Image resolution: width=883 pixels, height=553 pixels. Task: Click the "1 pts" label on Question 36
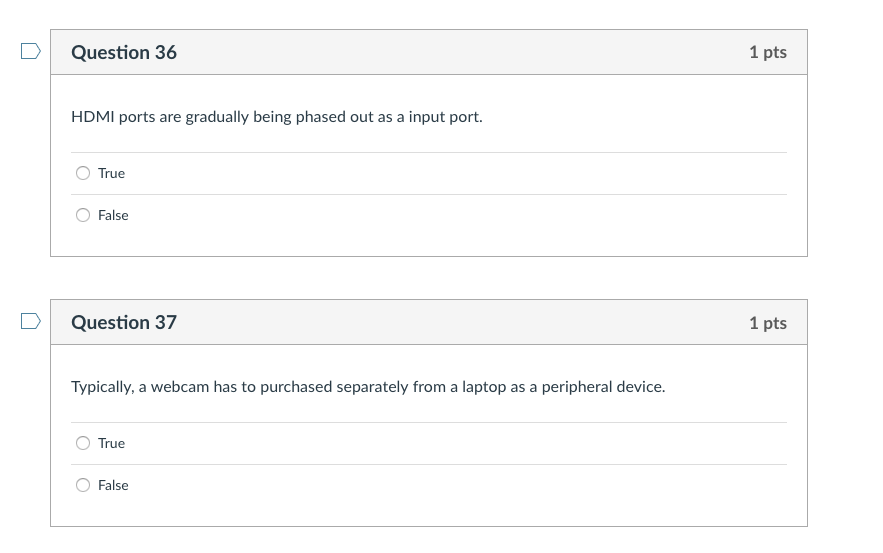[767, 52]
